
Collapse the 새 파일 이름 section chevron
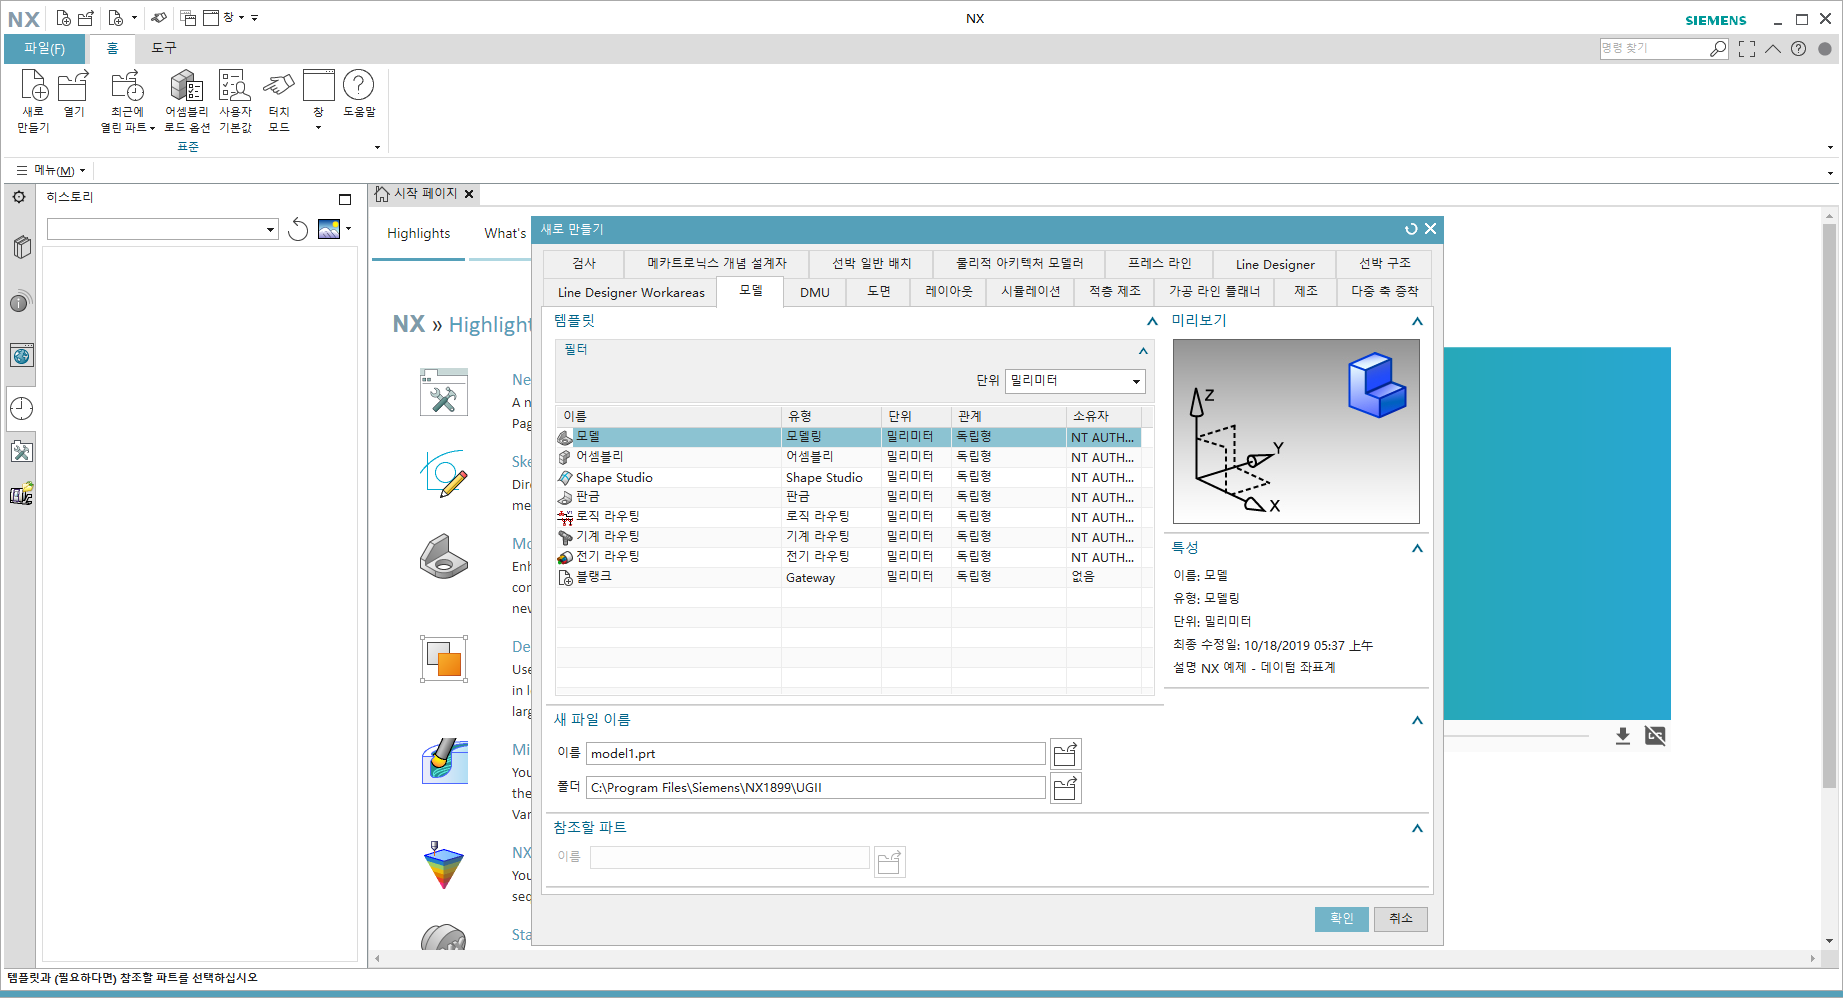click(x=1417, y=720)
